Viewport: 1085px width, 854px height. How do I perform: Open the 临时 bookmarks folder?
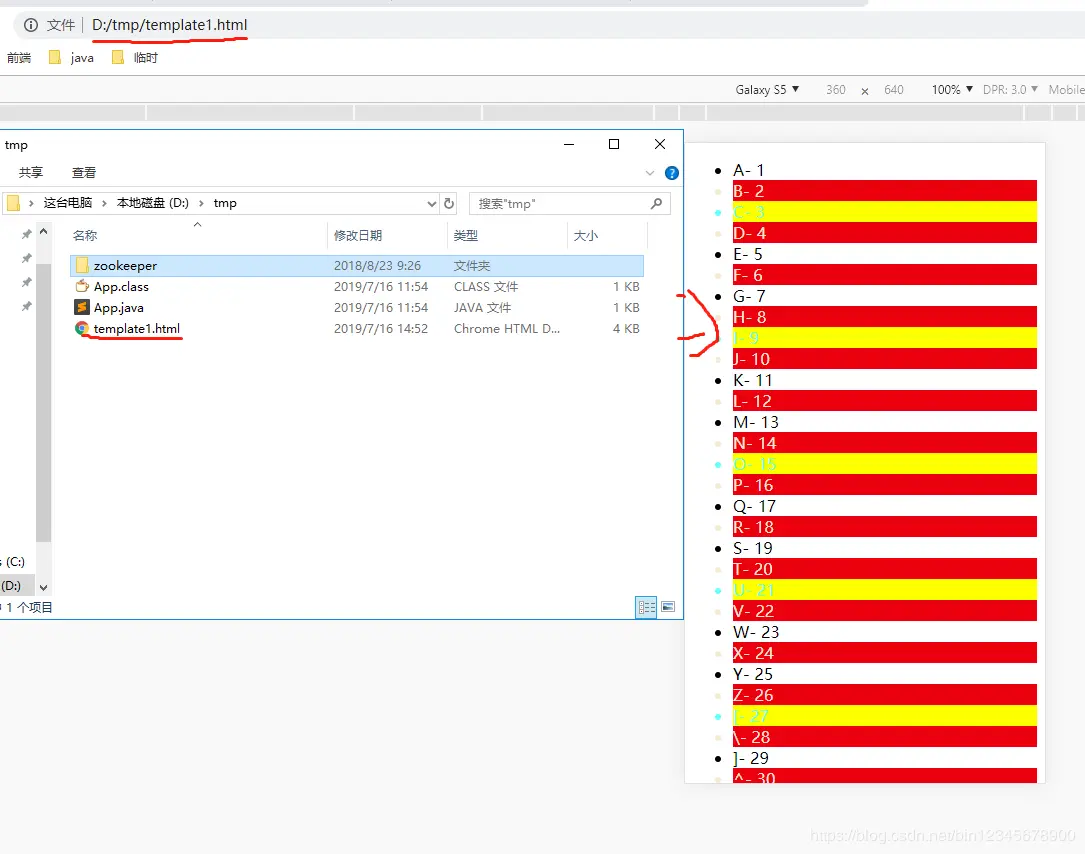[x=135, y=57]
